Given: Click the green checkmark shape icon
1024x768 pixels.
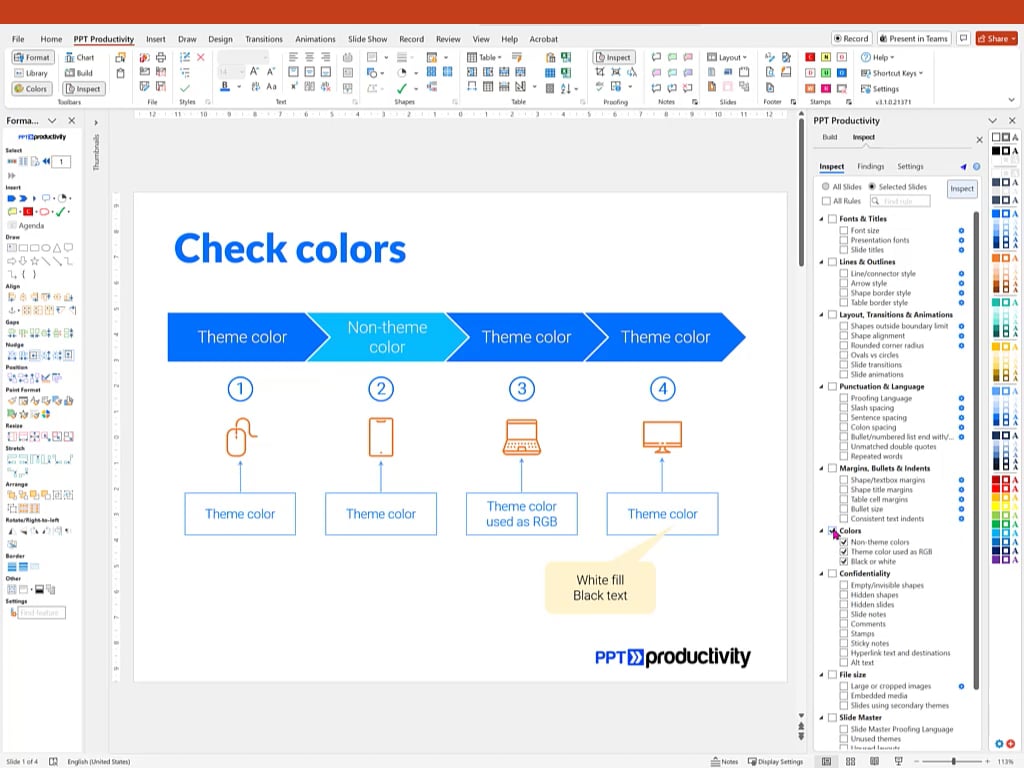Looking at the screenshot, I should (402, 88).
